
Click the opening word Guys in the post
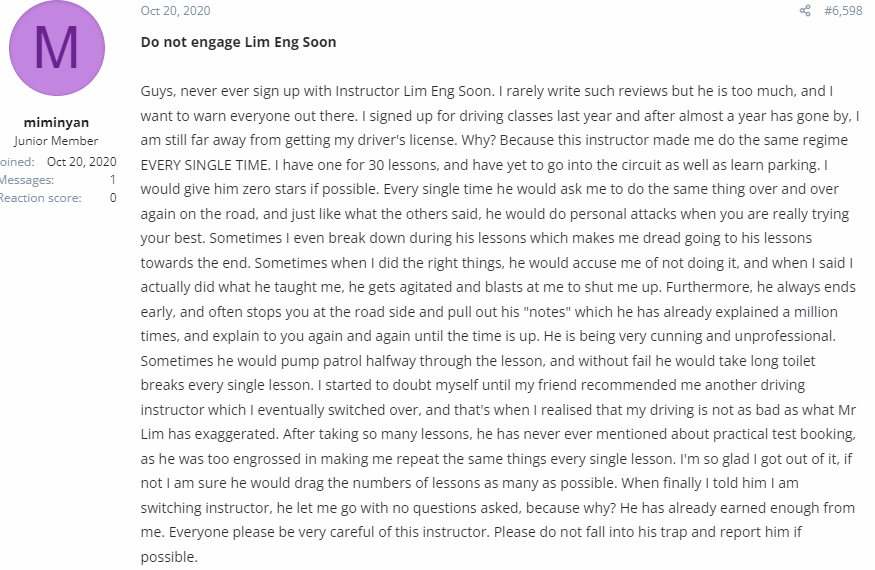[x=157, y=92]
